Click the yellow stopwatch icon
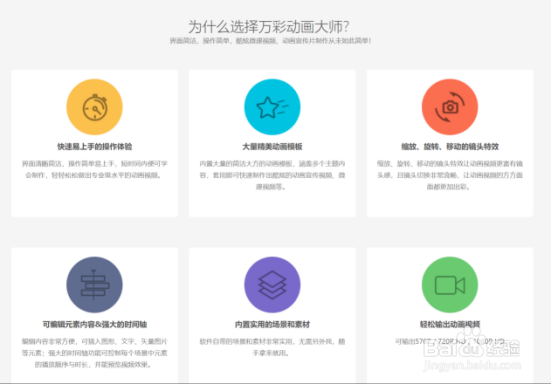The width and height of the screenshot is (552, 385). tap(94, 107)
